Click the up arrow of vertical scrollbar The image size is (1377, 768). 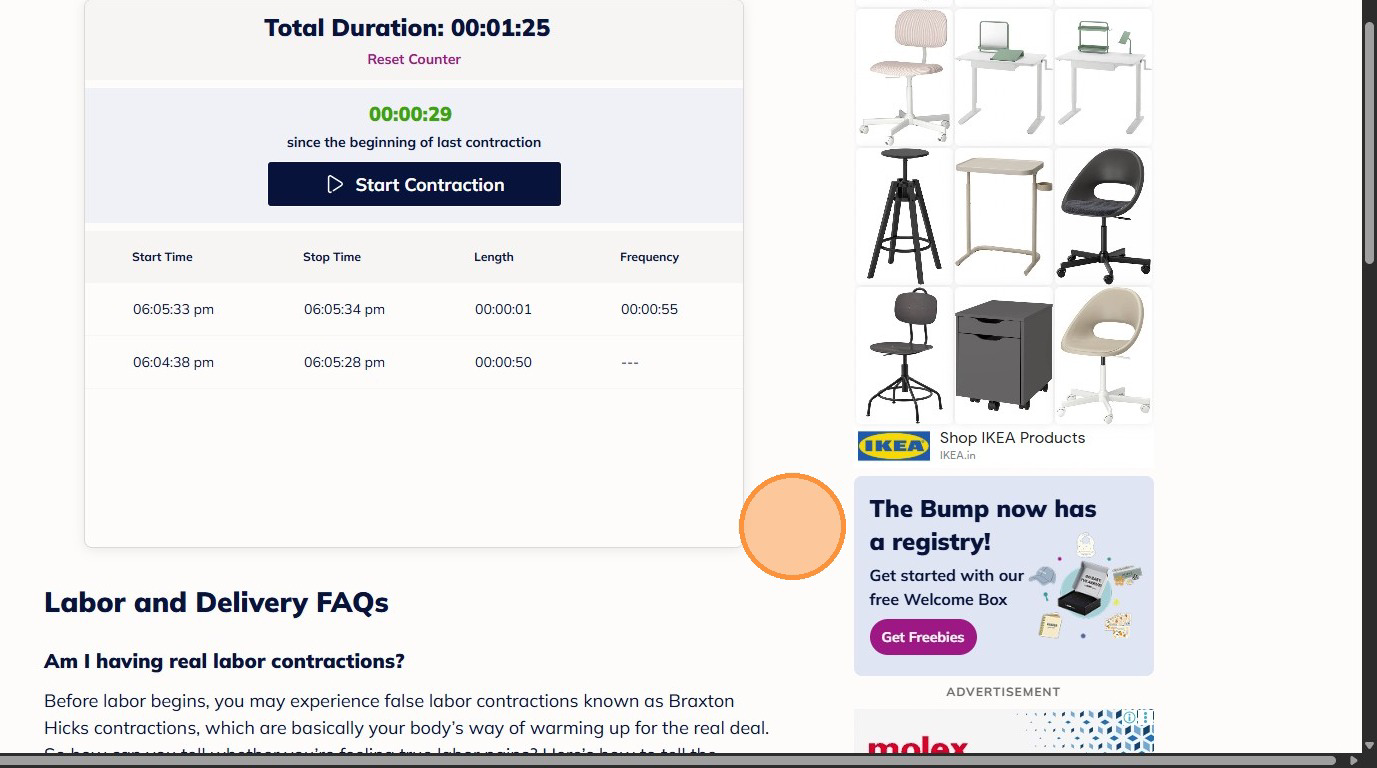click(x=1369, y=7)
